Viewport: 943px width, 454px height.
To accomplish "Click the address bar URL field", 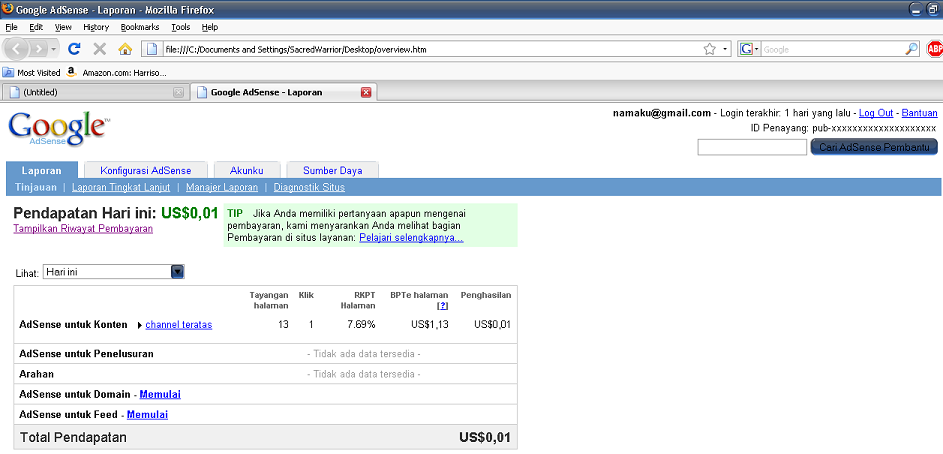I will [x=430, y=49].
